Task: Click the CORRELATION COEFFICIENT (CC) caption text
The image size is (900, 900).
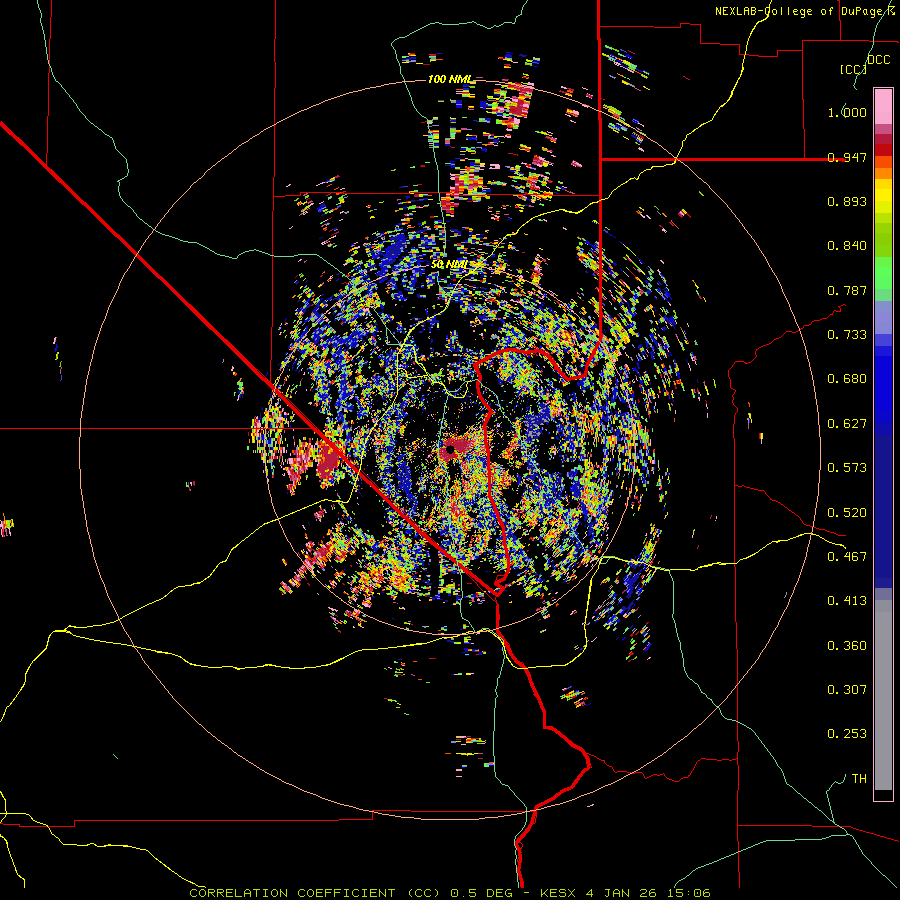Action: 314,893
